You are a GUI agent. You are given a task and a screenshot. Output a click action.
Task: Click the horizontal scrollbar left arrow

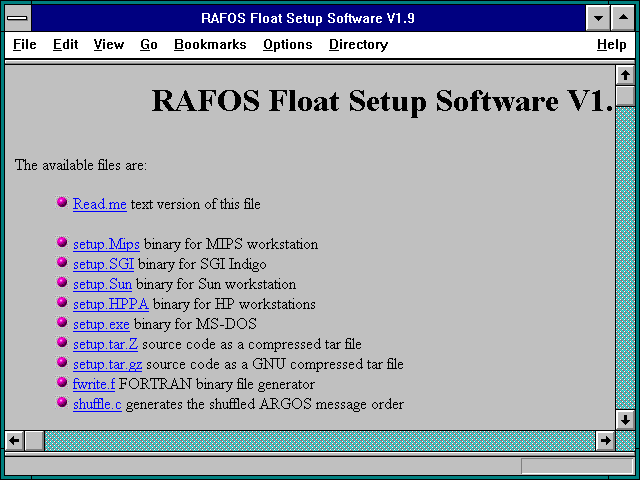click(x=14, y=440)
